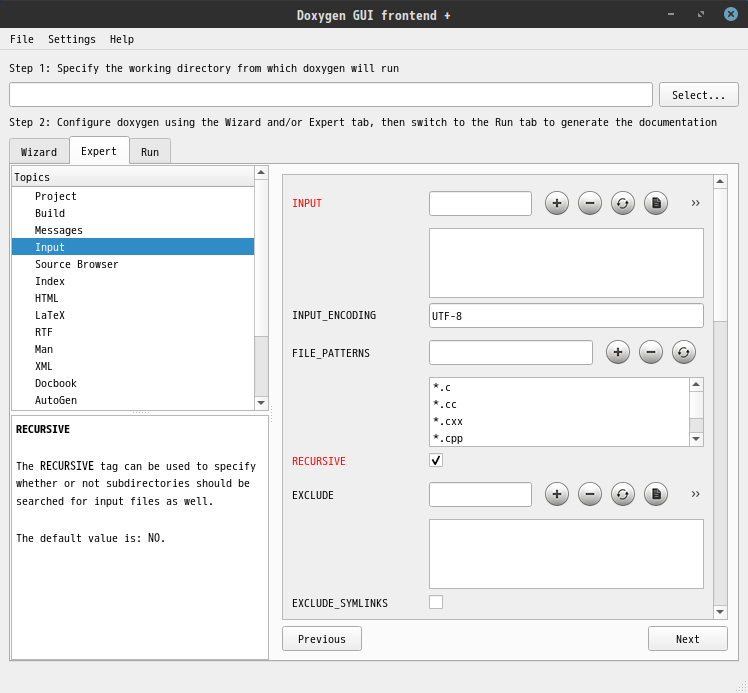Image resolution: width=748 pixels, height=693 pixels.
Task: Click the EXCLUDE list box area
Action: click(x=566, y=554)
